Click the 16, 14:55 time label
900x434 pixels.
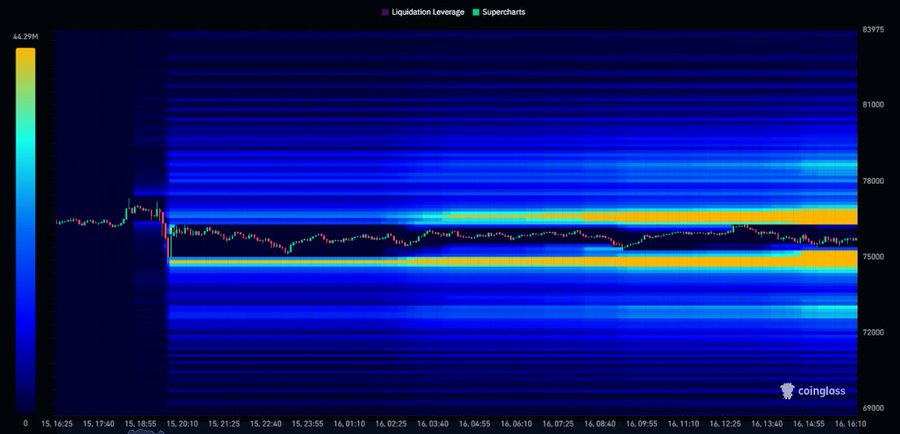tap(809, 424)
